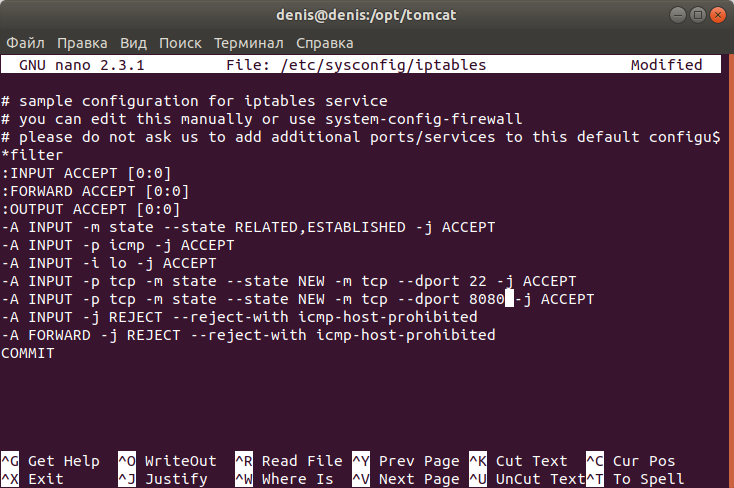Click the window title denis@denis:/opt/tomcat
This screenshot has height=488, width=734.
366,15
